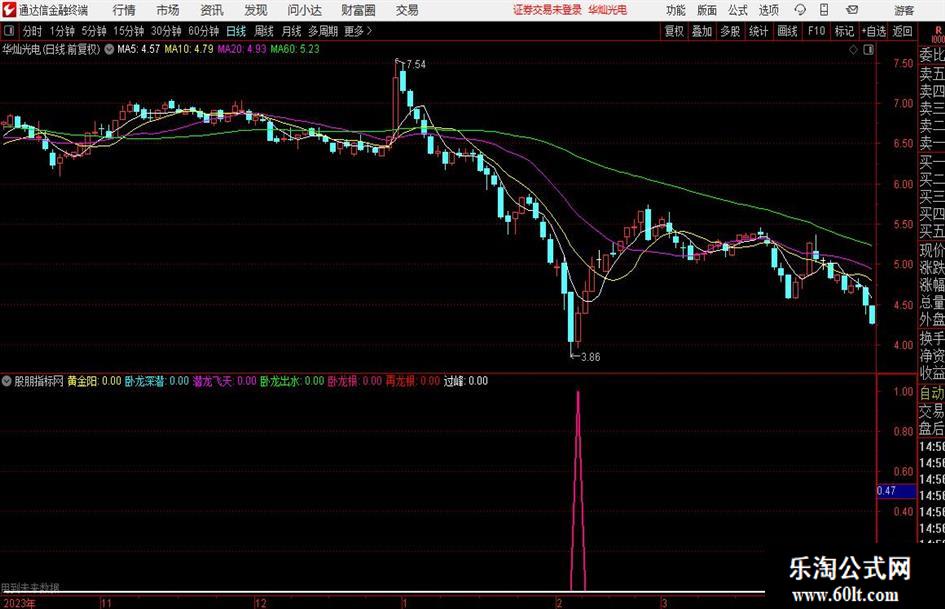Click the 证券交易未登录 login status link
Viewport: 945px width, 609px height.
pos(547,10)
